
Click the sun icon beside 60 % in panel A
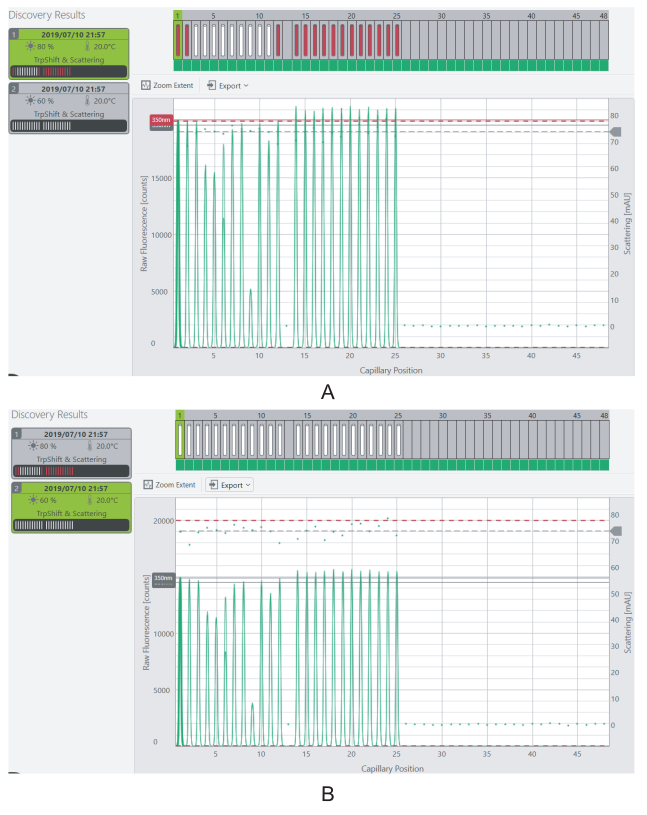pyautogui.click(x=31, y=100)
